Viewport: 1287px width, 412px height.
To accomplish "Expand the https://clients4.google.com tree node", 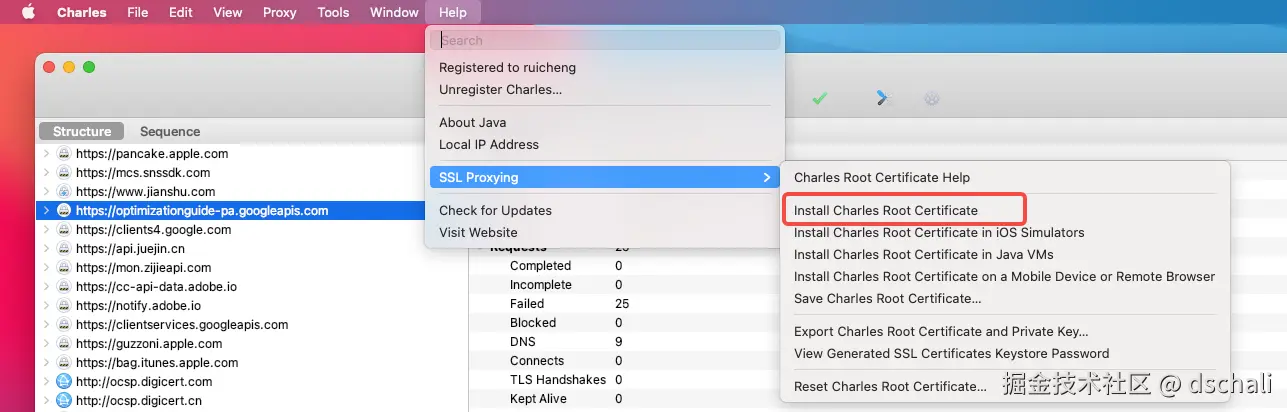I will pyautogui.click(x=46, y=230).
